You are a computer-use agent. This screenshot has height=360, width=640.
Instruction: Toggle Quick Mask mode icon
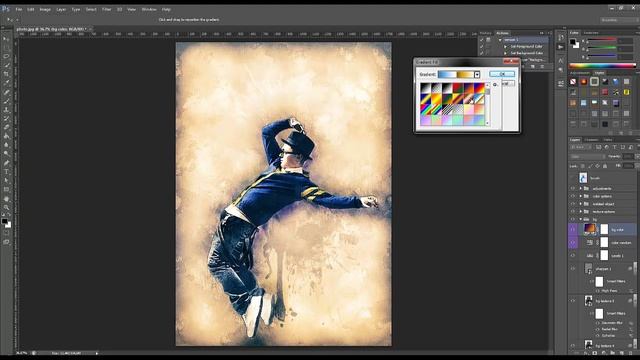[x=6, y=233]
